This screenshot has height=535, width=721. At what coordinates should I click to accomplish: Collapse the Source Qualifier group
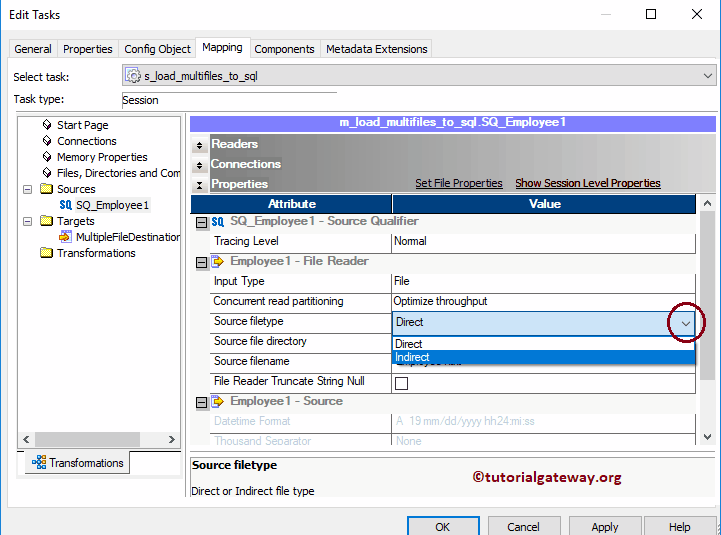click(201, 223)
